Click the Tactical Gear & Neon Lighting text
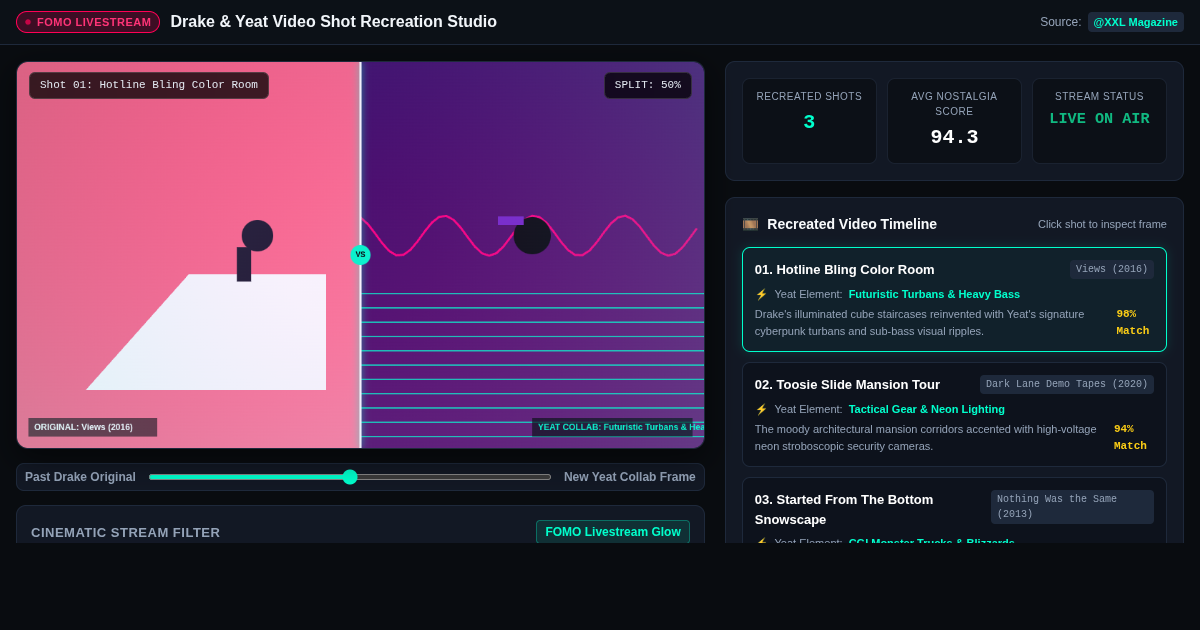Viewport: 1200px width, 630px height. 927,409
